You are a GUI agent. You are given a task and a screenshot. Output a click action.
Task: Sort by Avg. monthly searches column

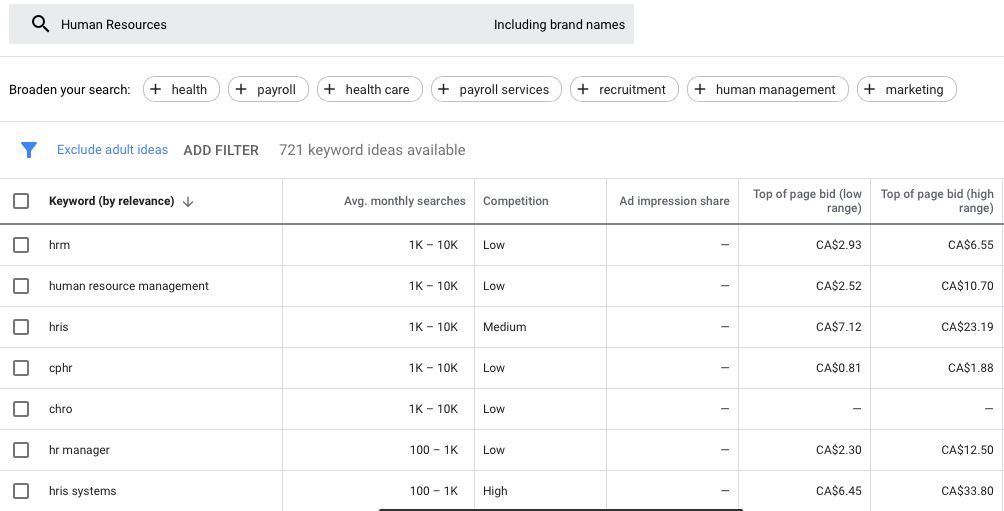pos(405,201)
